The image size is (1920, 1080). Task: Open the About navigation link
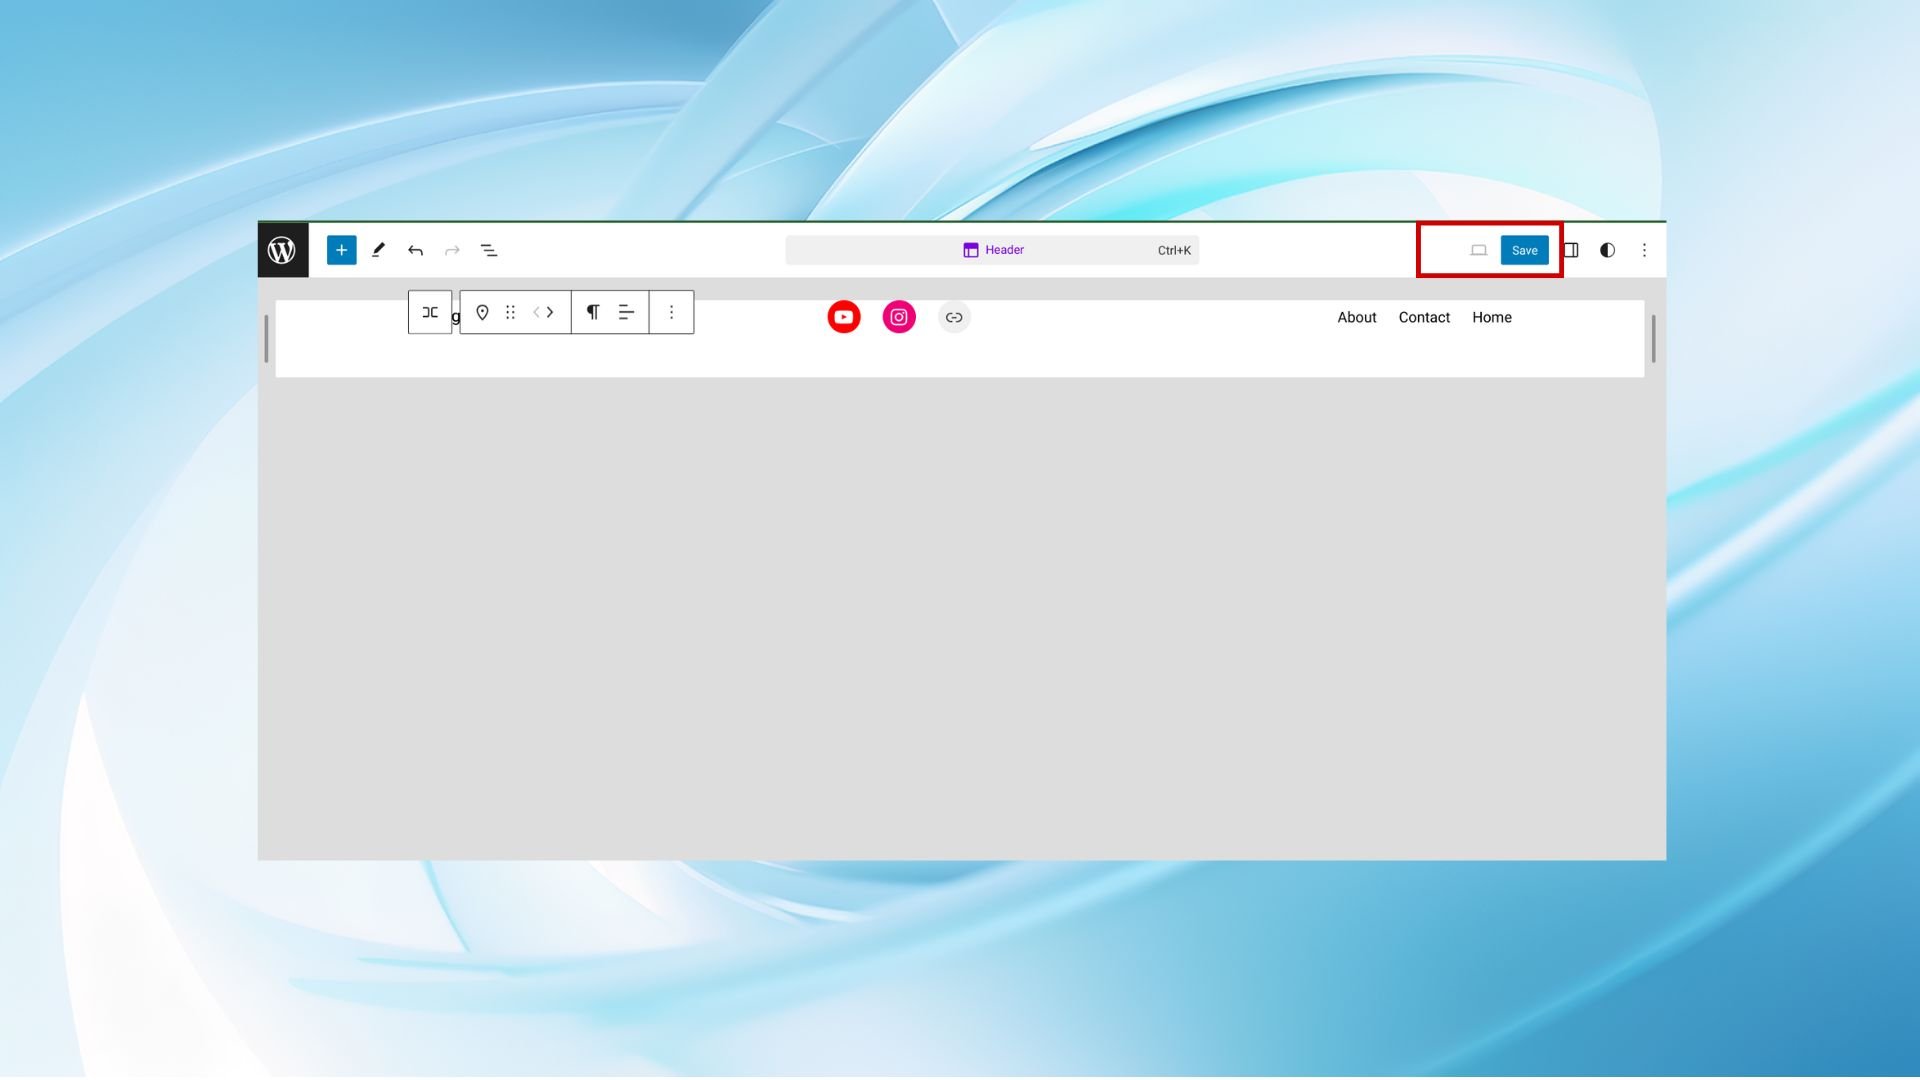click(1357, 317)
